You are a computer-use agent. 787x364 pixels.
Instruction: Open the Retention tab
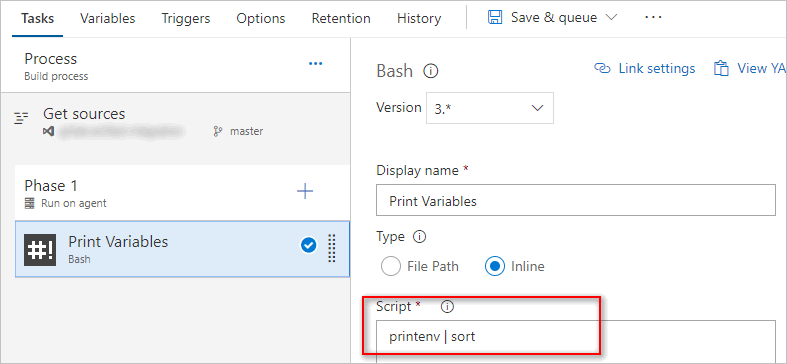(341, 19)
